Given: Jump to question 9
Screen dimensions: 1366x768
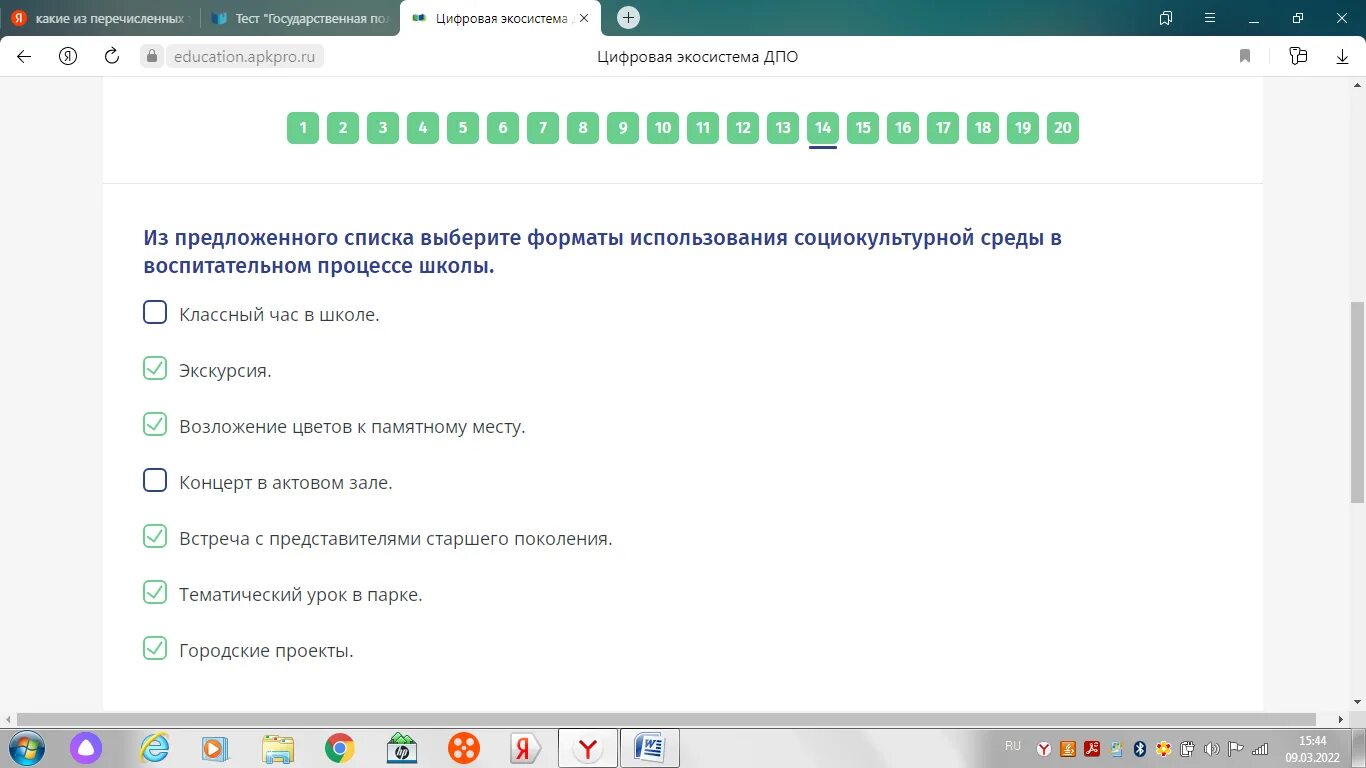Looking at the screenshot, I should [623, 128].
